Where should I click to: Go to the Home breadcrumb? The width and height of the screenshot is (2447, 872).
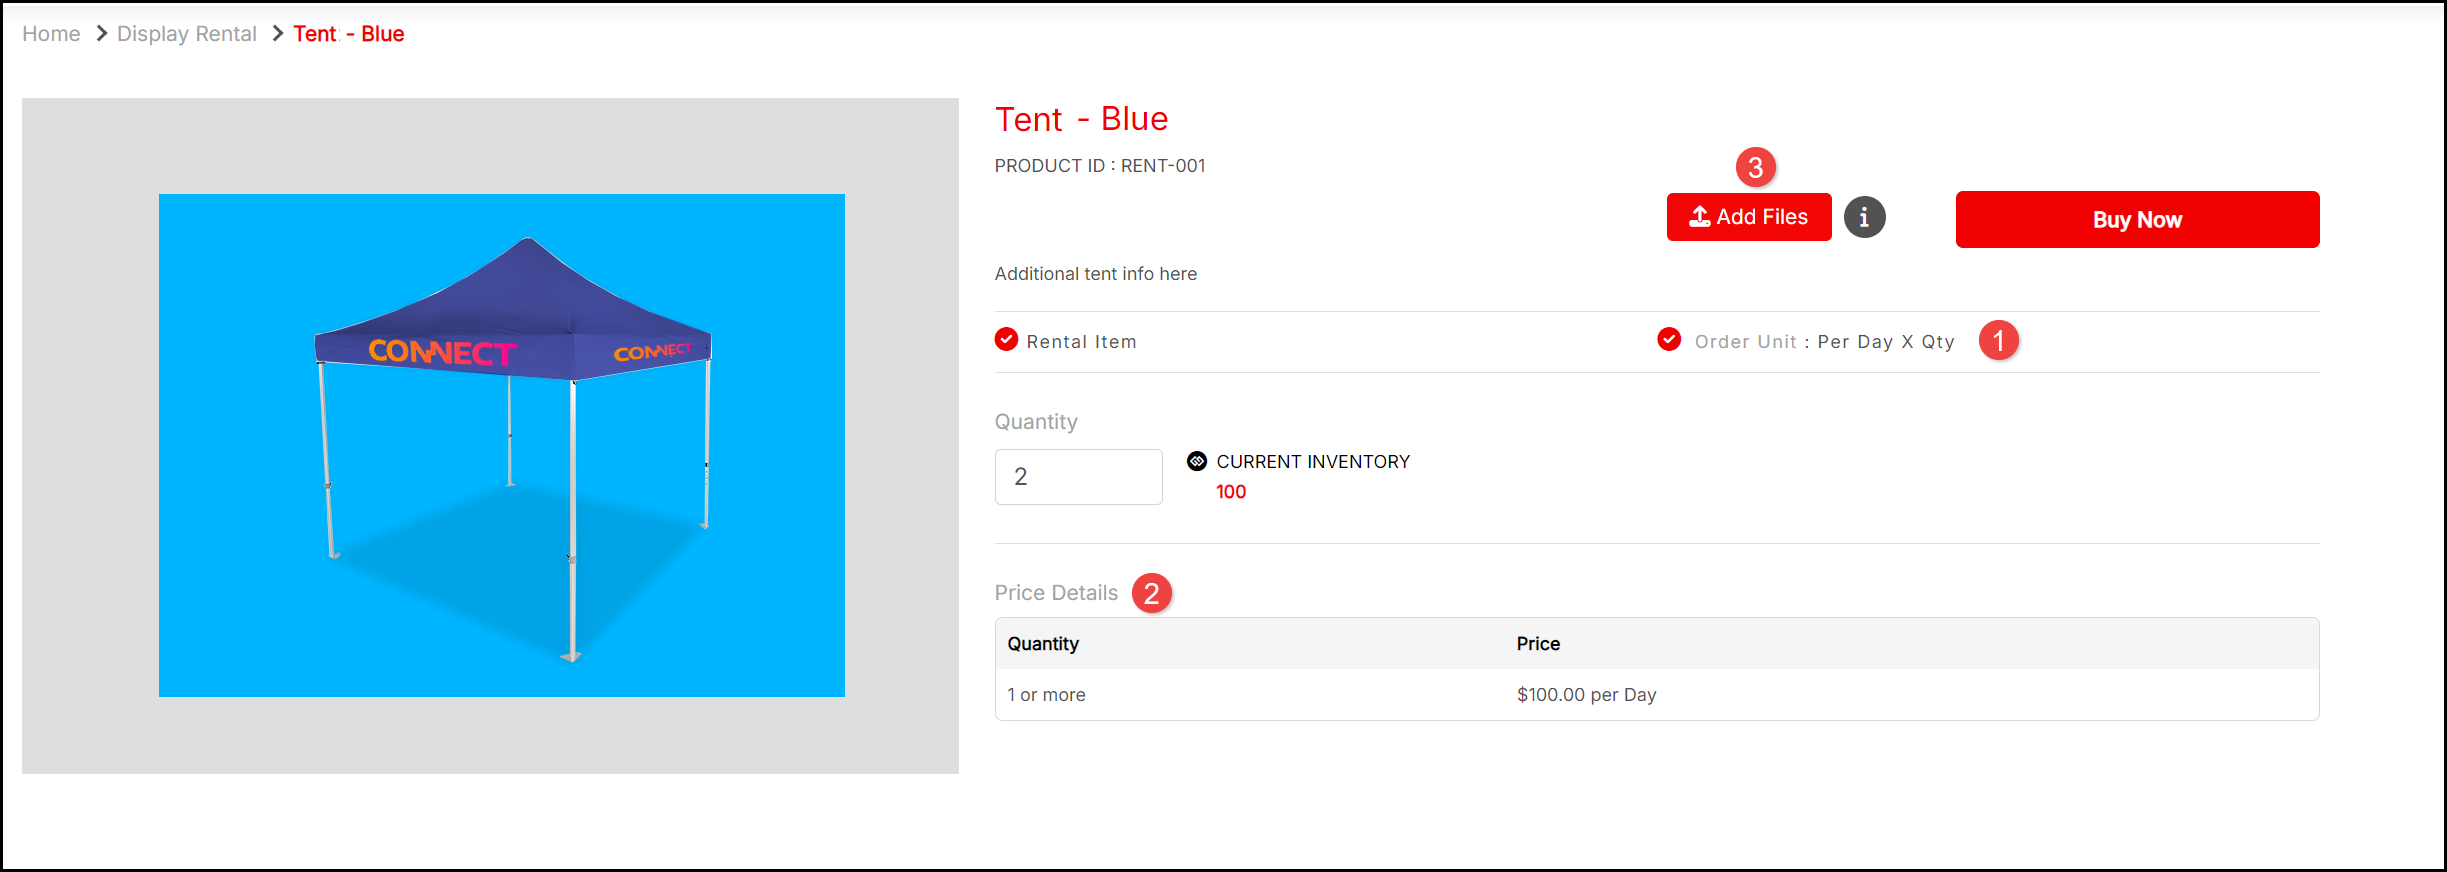click(x=51, y=34)
